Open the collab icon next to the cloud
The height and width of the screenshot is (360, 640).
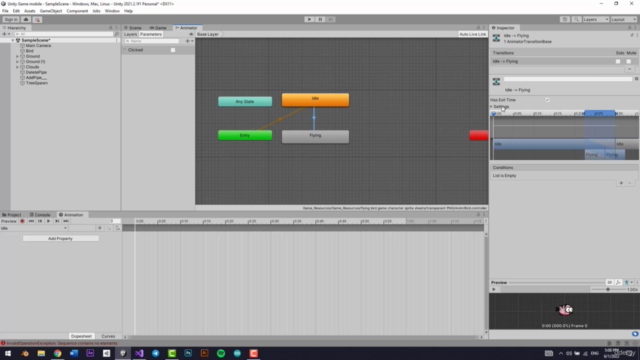[37, 19]
